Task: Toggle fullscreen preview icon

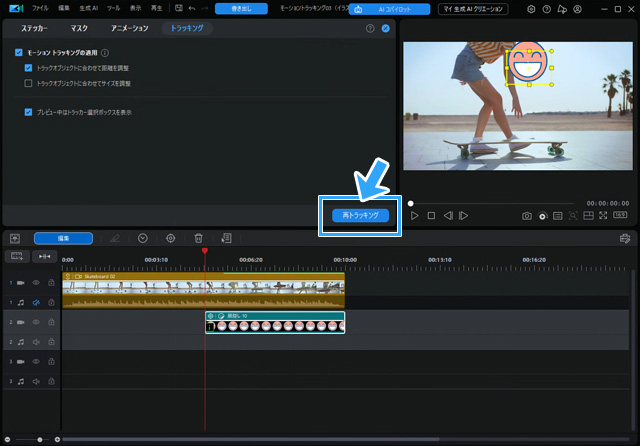Action: click(x=603, y=215)
